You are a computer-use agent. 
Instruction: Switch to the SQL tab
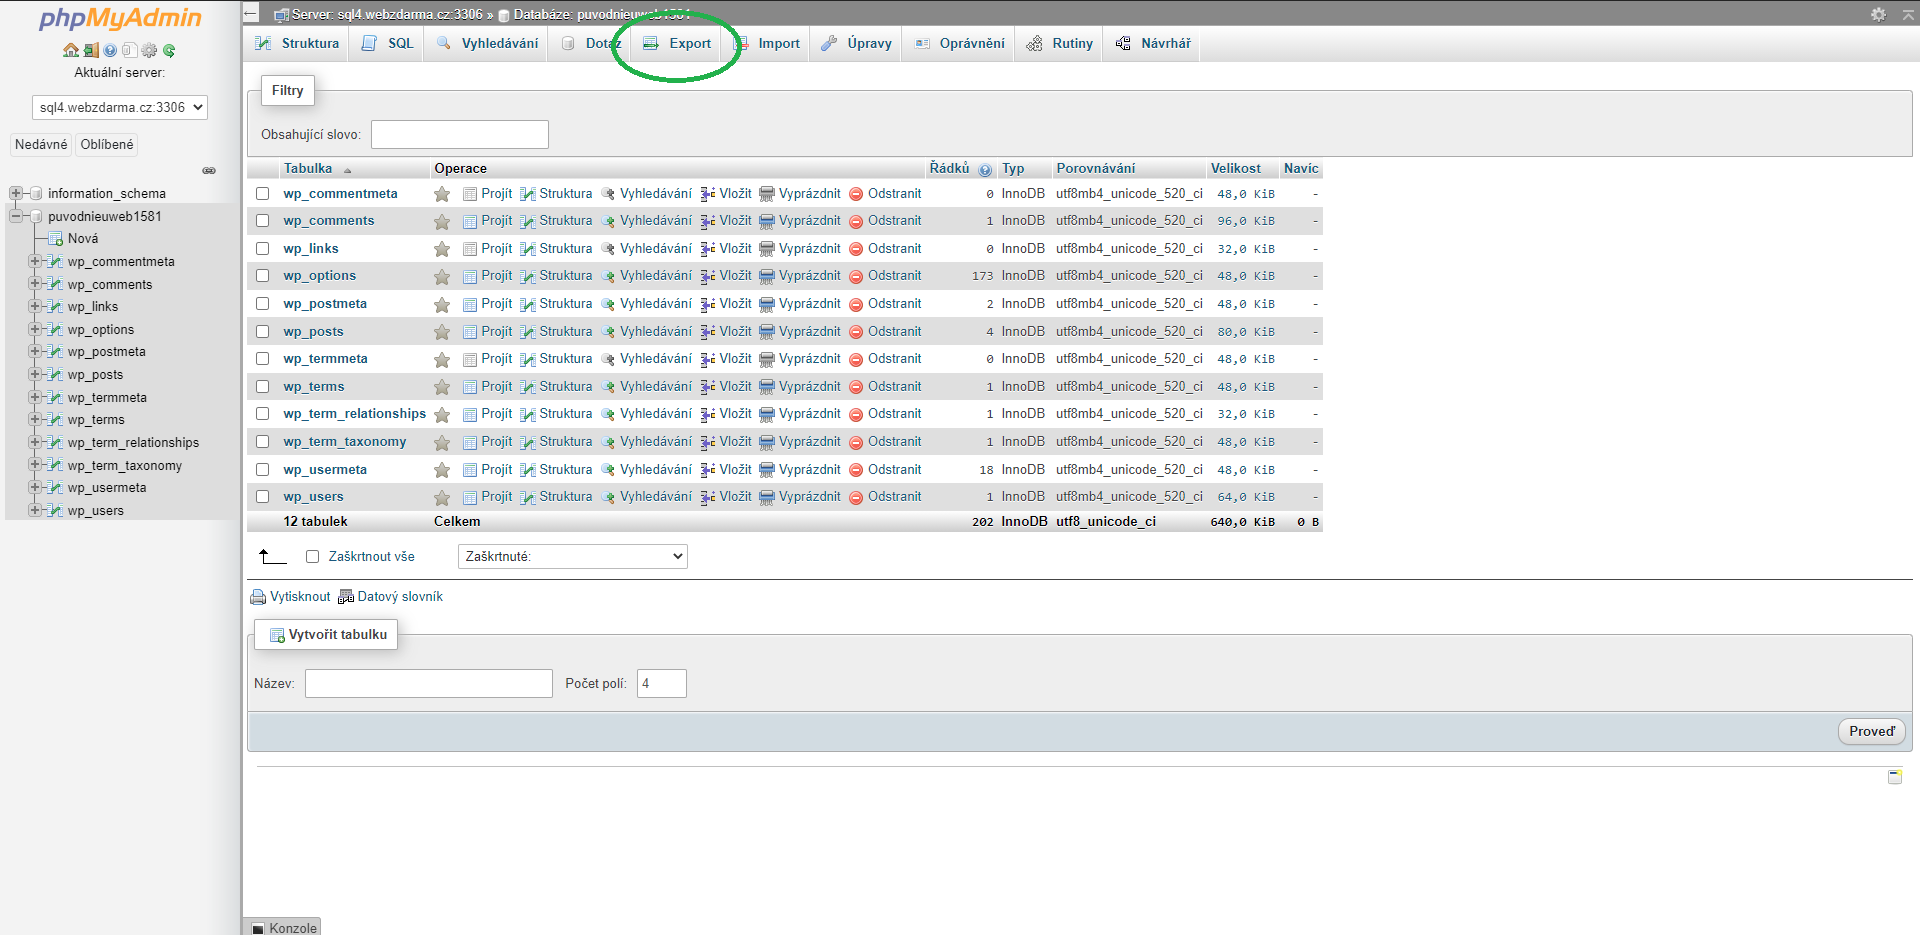click(387, 44)
